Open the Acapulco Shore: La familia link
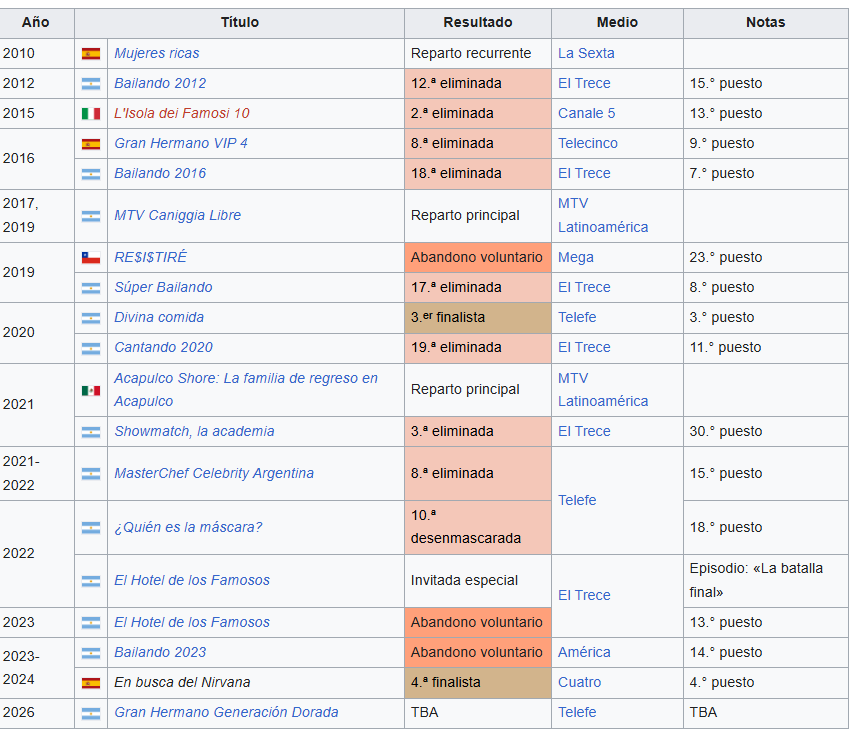This screenshot has width=853, height=735. click(x=246, y=390)
